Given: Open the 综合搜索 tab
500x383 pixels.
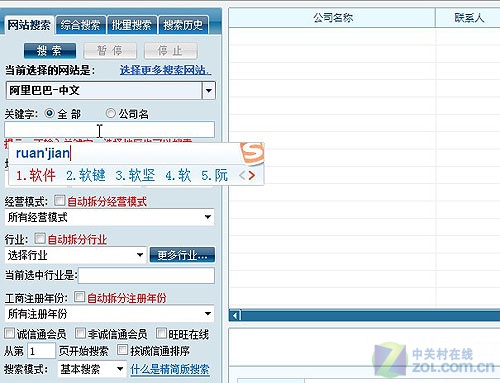Looking at the screenshot, I should point(80,25).
